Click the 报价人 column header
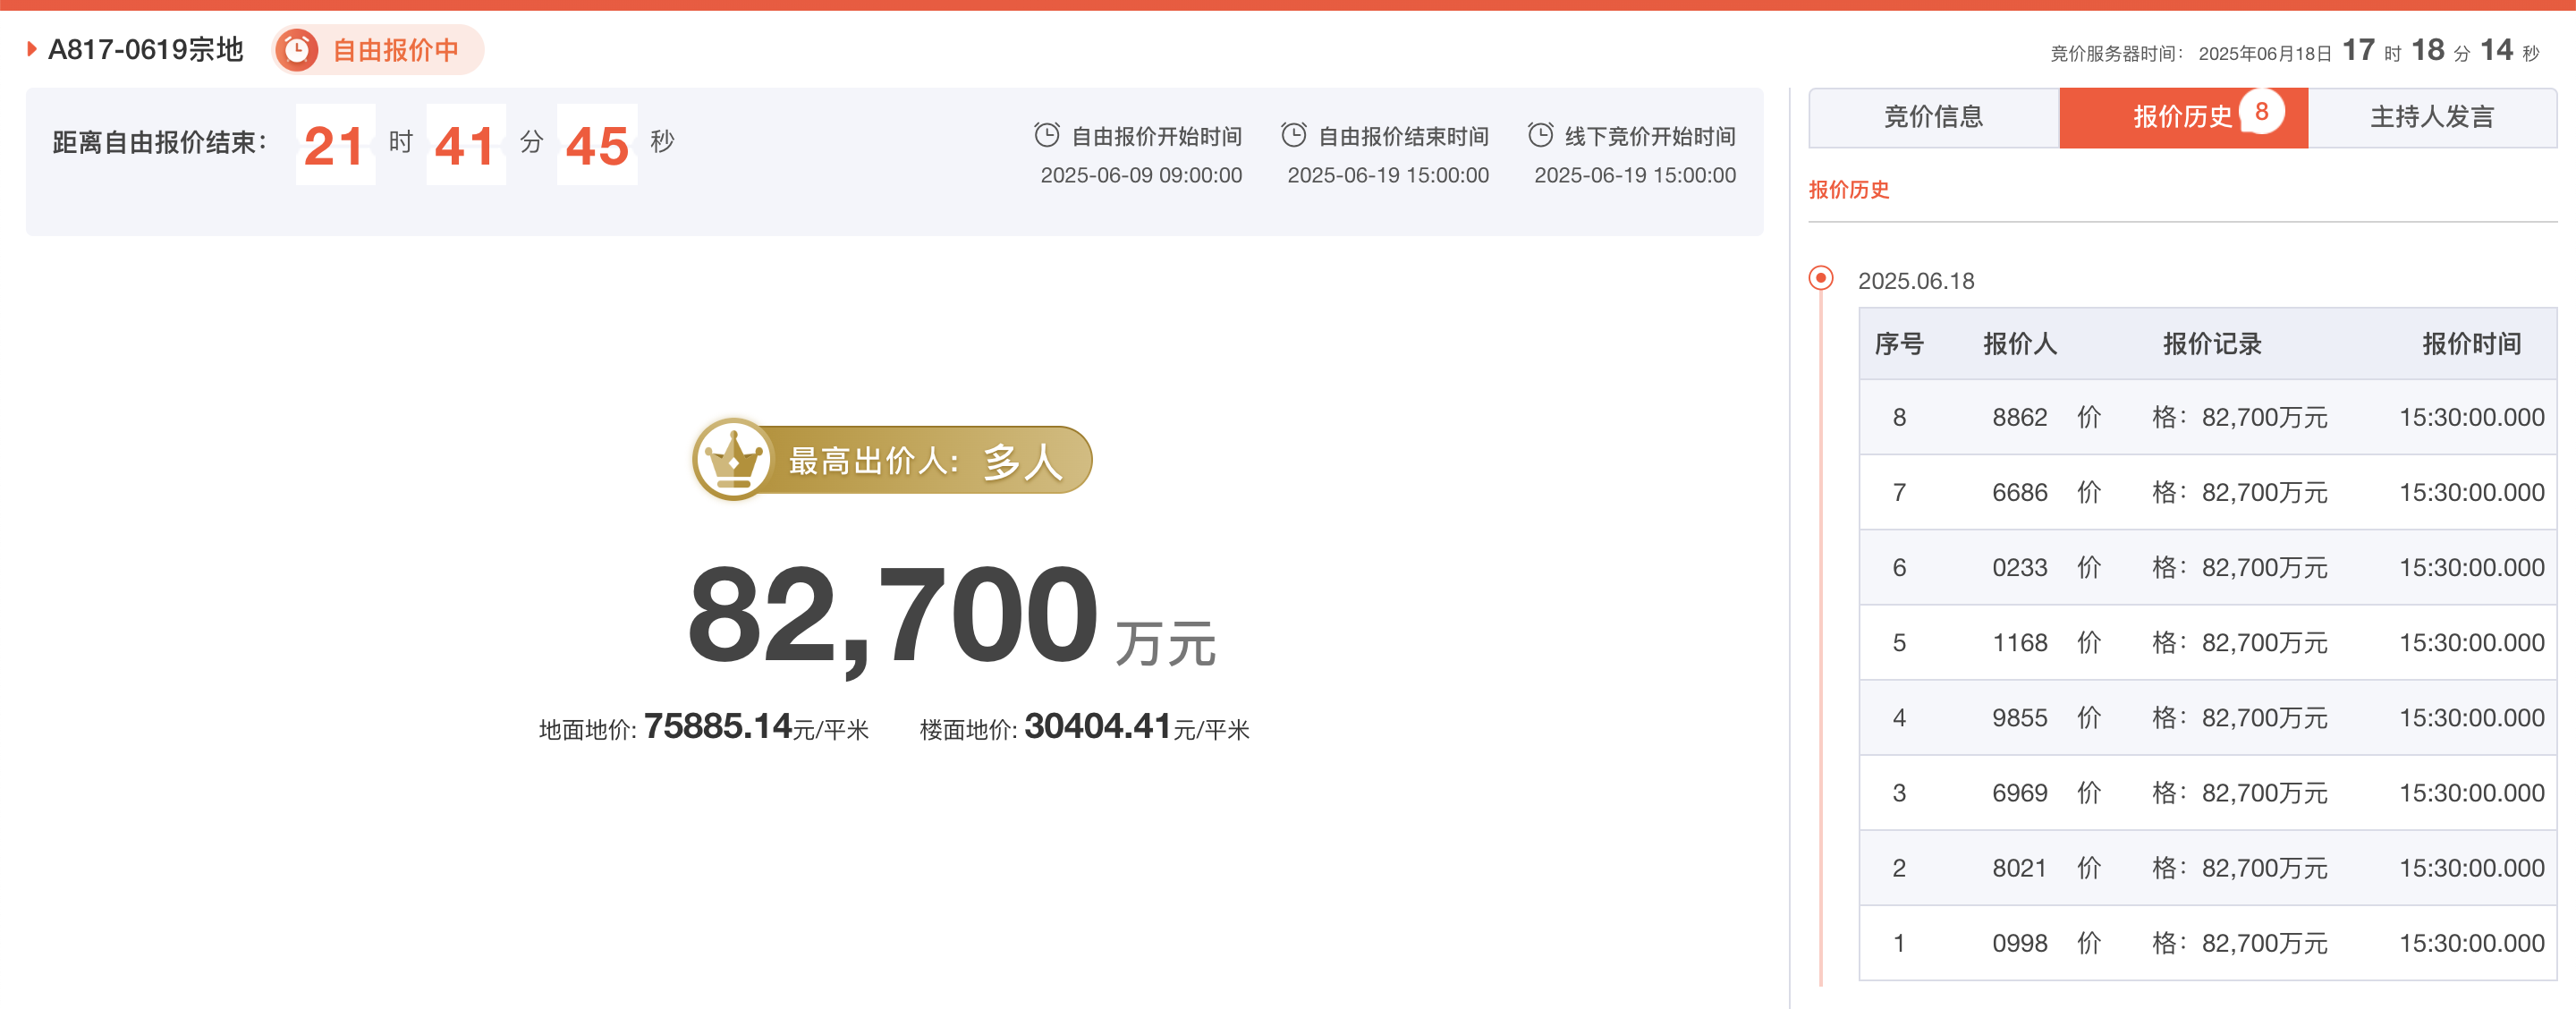This screenshot has height=1009, width=2576. tap(2020, 344)
